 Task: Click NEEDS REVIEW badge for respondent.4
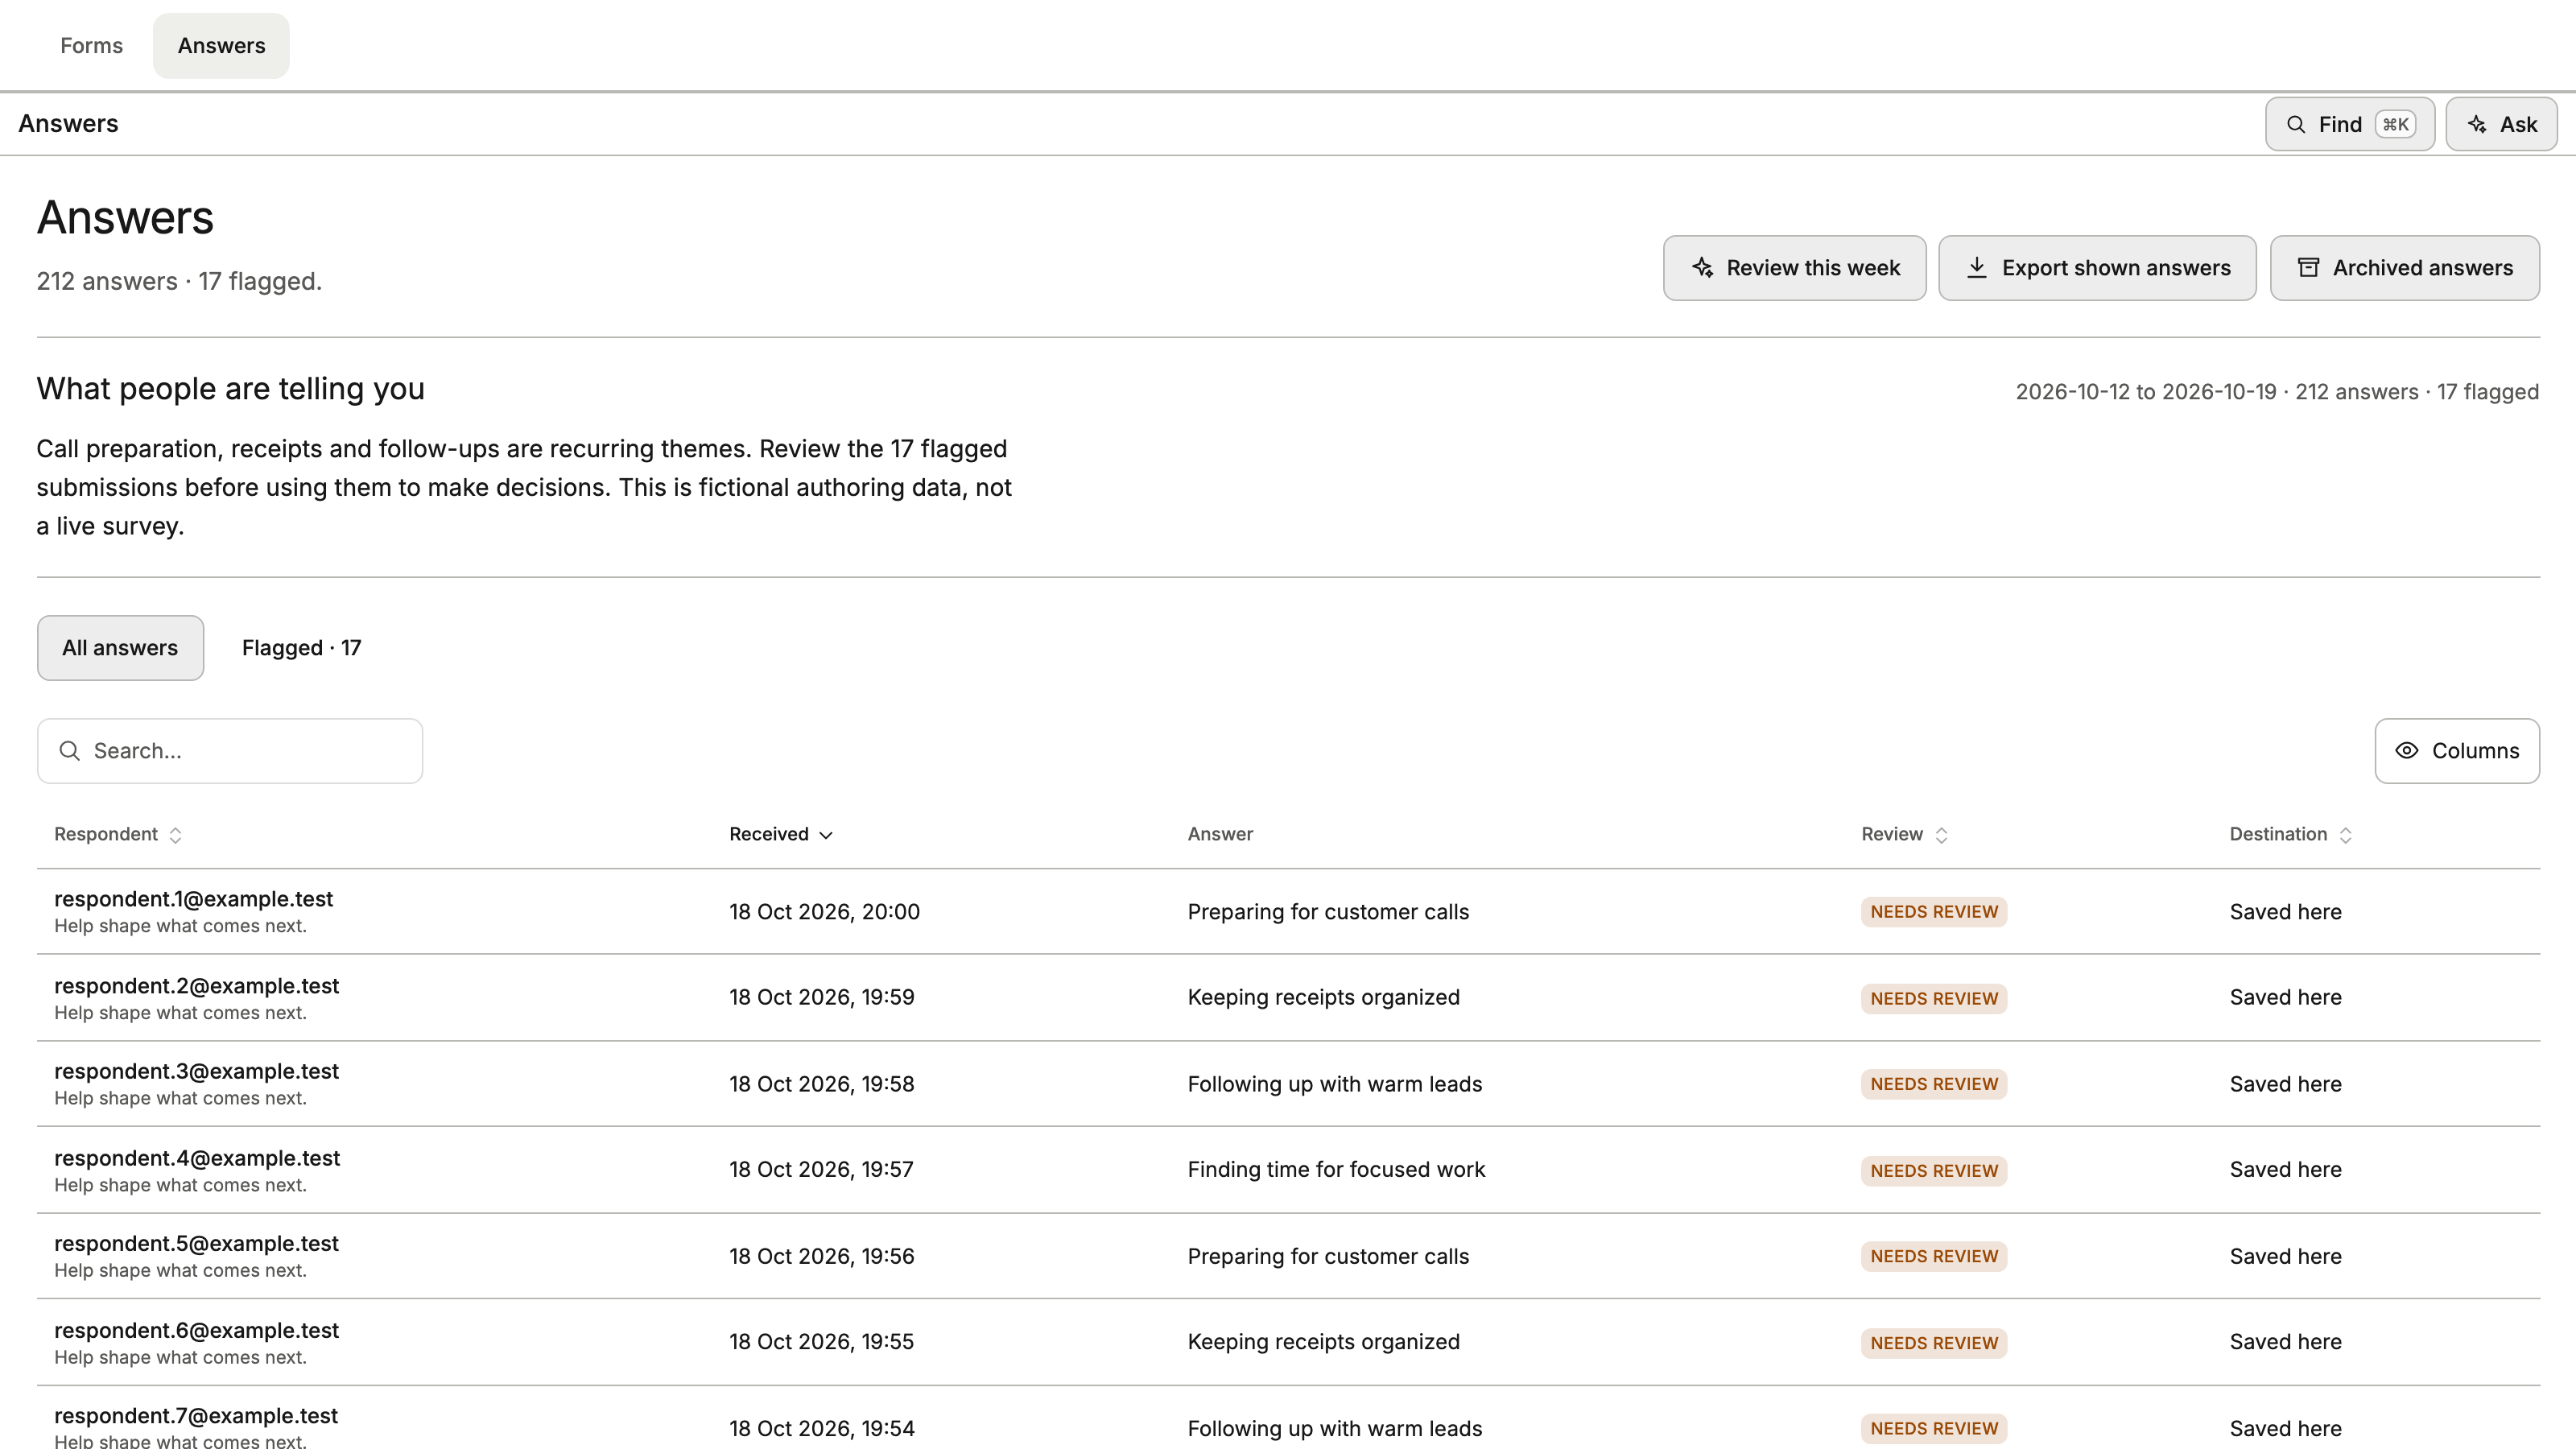tap(1934, 1170)
